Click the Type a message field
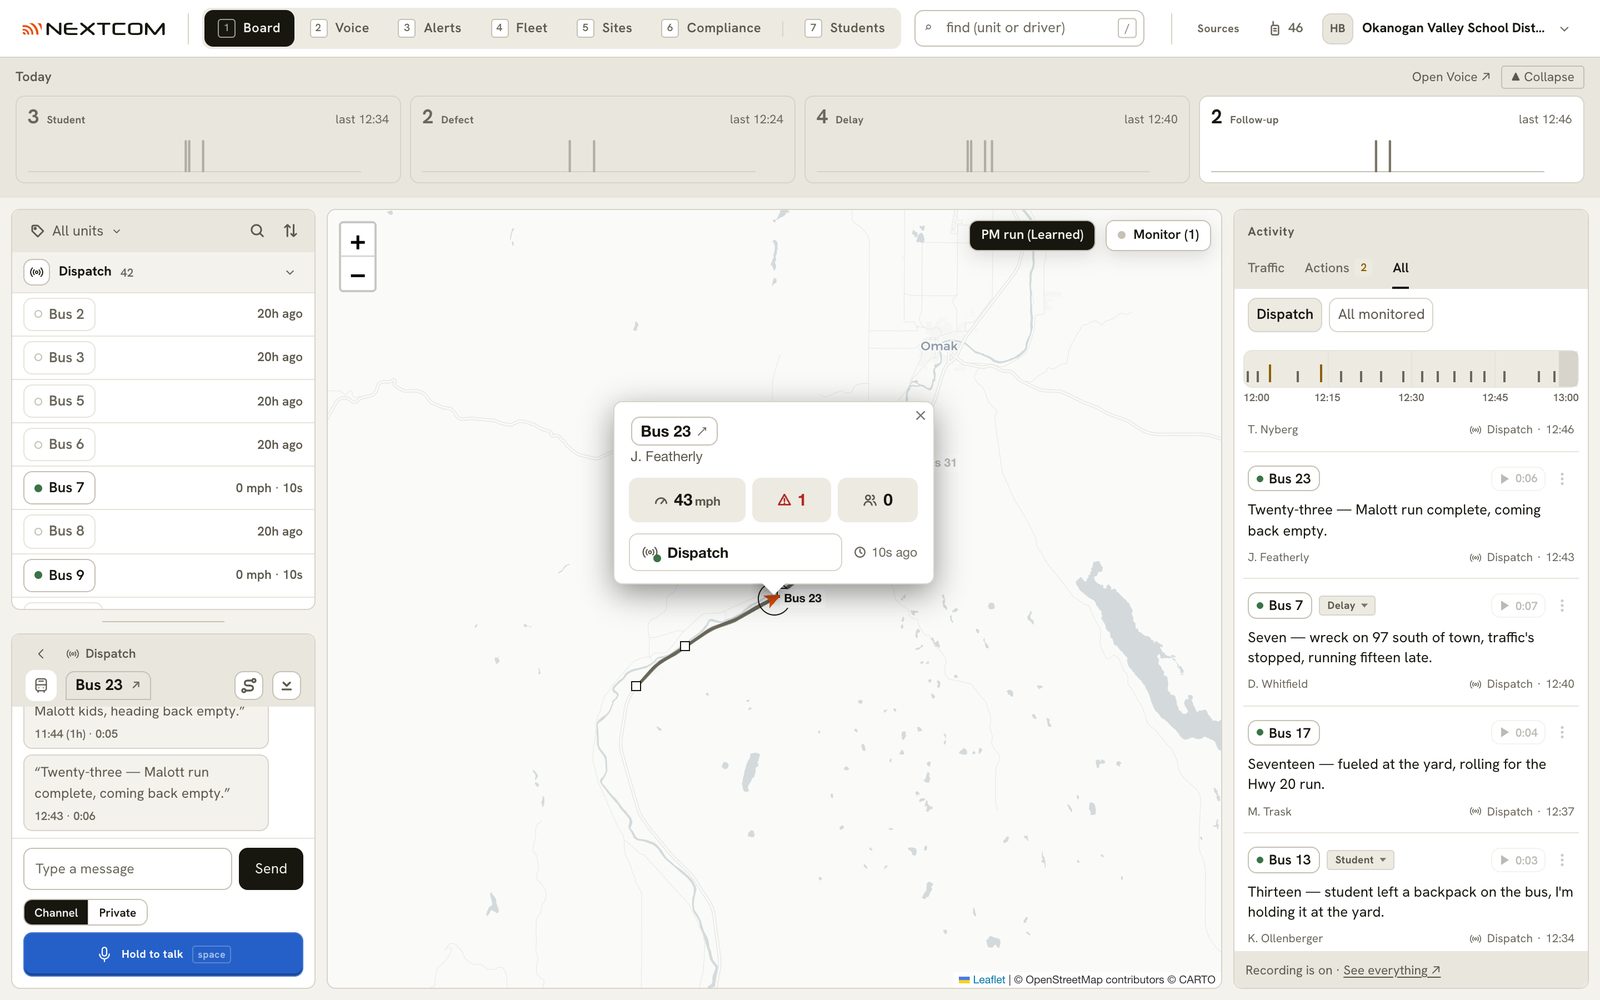The height and width of the screenshot is (1000, 1600). coord(128,869)
